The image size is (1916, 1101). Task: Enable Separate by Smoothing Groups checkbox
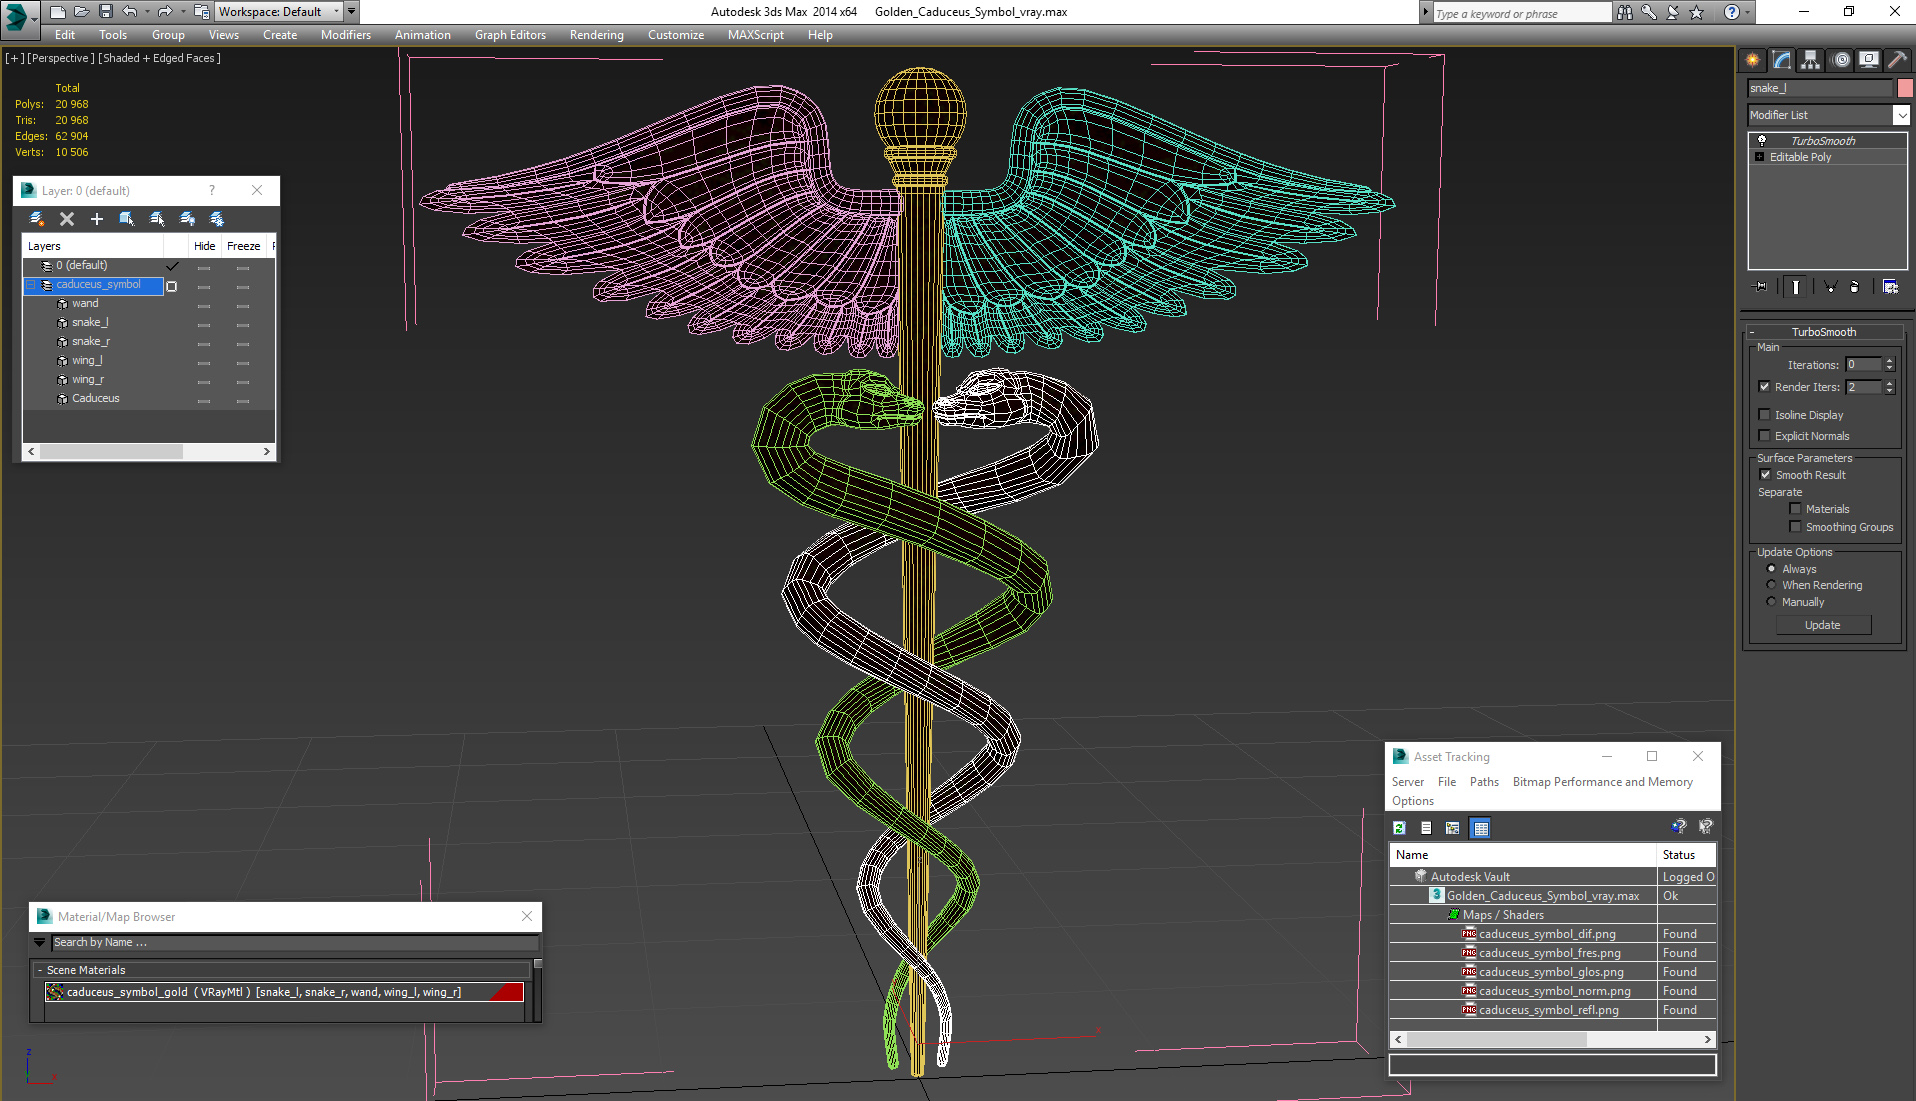[x=1796, y=527]
